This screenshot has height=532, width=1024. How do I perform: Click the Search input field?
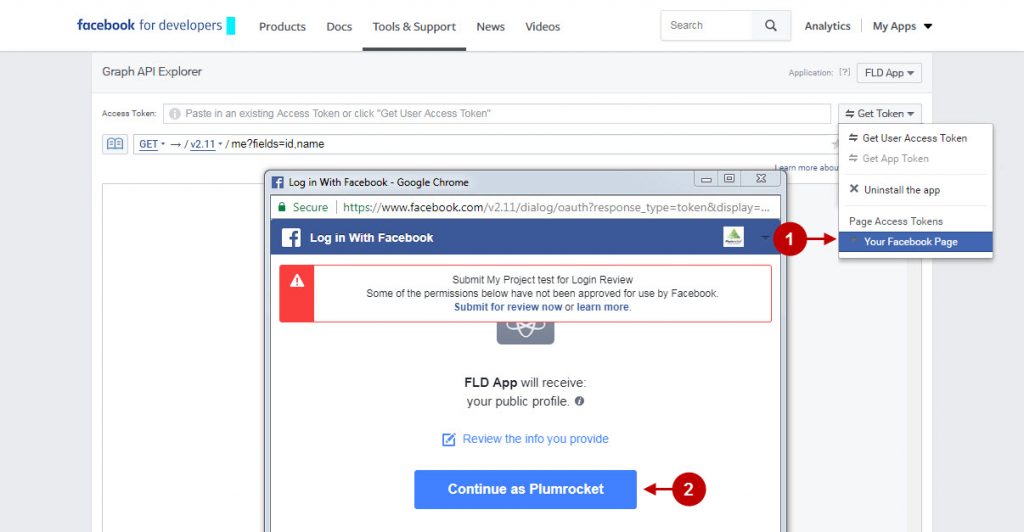(706, 25)
